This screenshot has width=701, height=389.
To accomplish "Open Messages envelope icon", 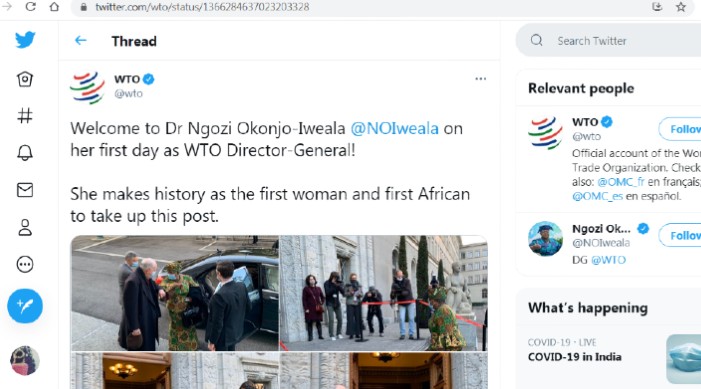I will 25,190.
